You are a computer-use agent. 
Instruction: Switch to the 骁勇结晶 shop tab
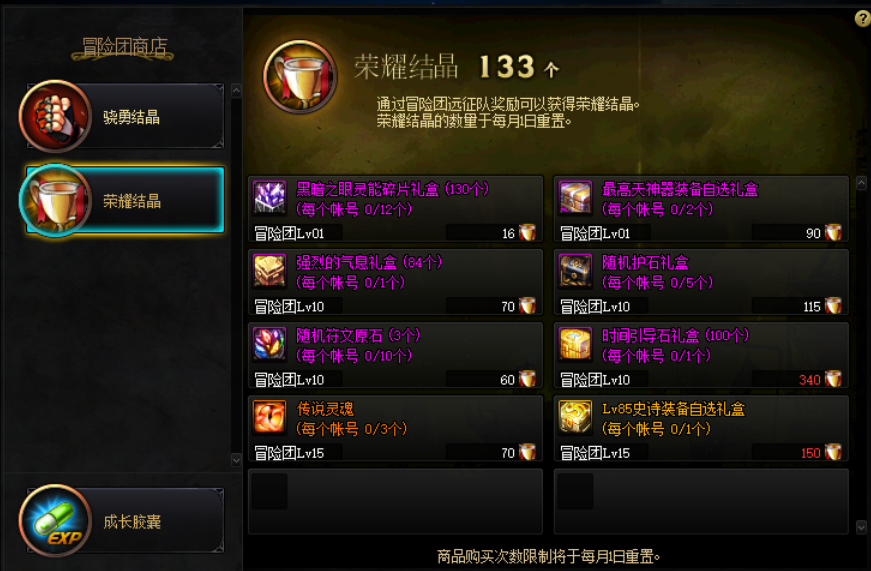[x=122, y=116]
